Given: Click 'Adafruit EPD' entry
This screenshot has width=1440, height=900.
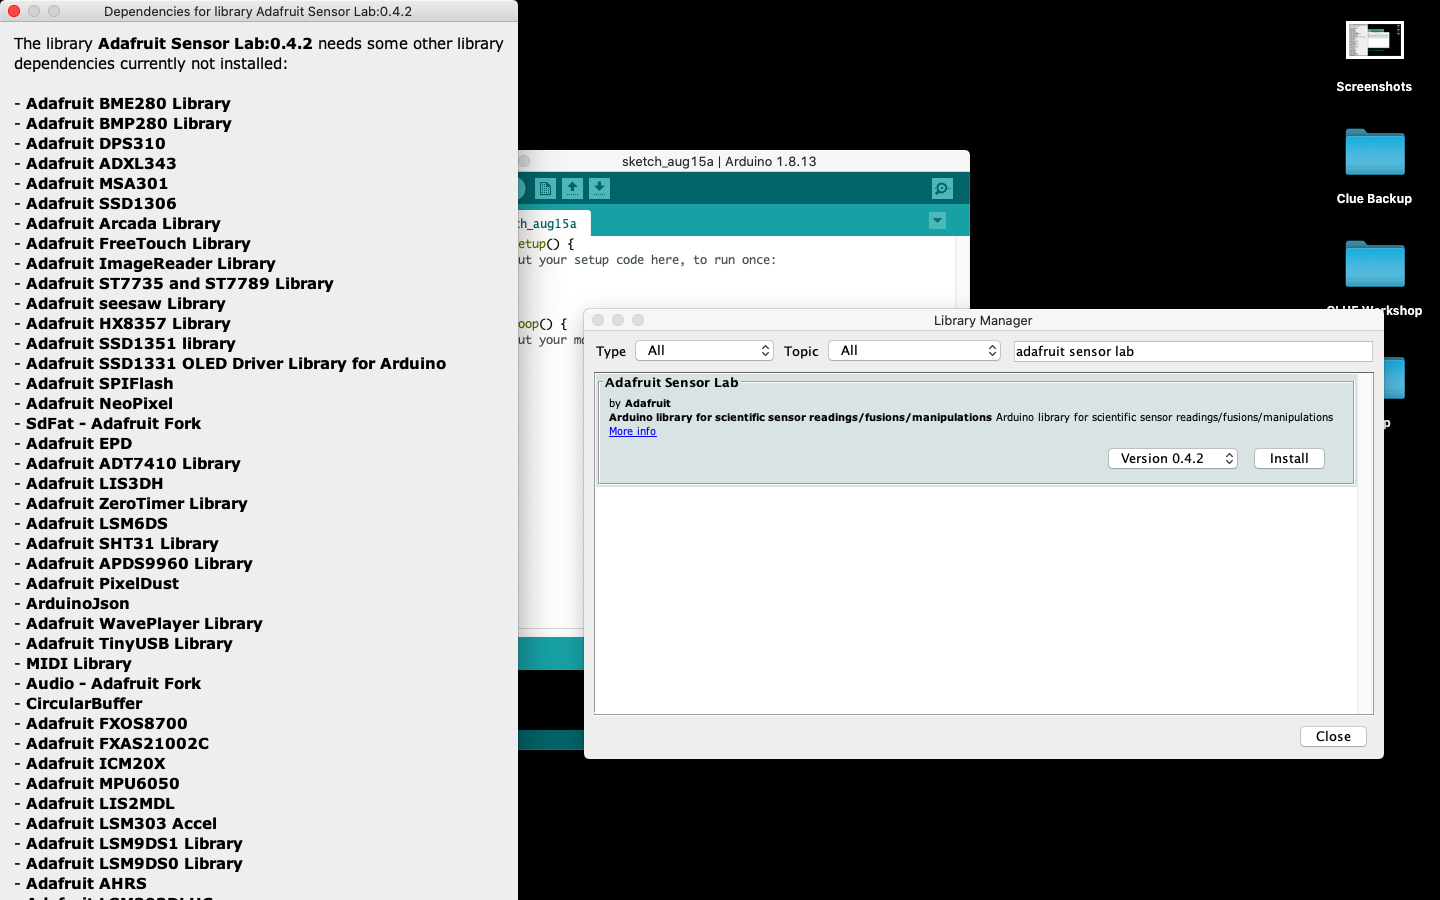Looking at the screenshot, I should click(79, 443).
